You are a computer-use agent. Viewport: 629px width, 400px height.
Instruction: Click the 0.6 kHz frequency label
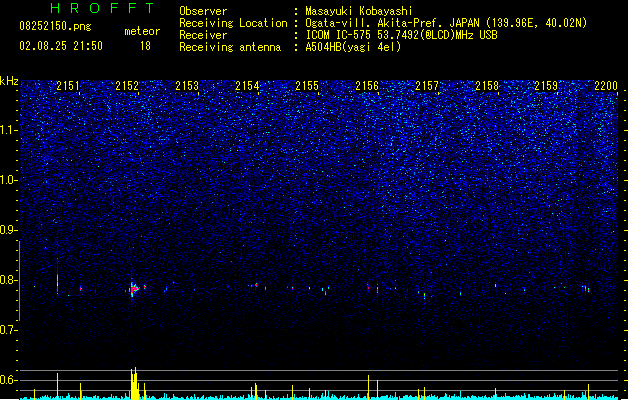(x=8, y=380)
